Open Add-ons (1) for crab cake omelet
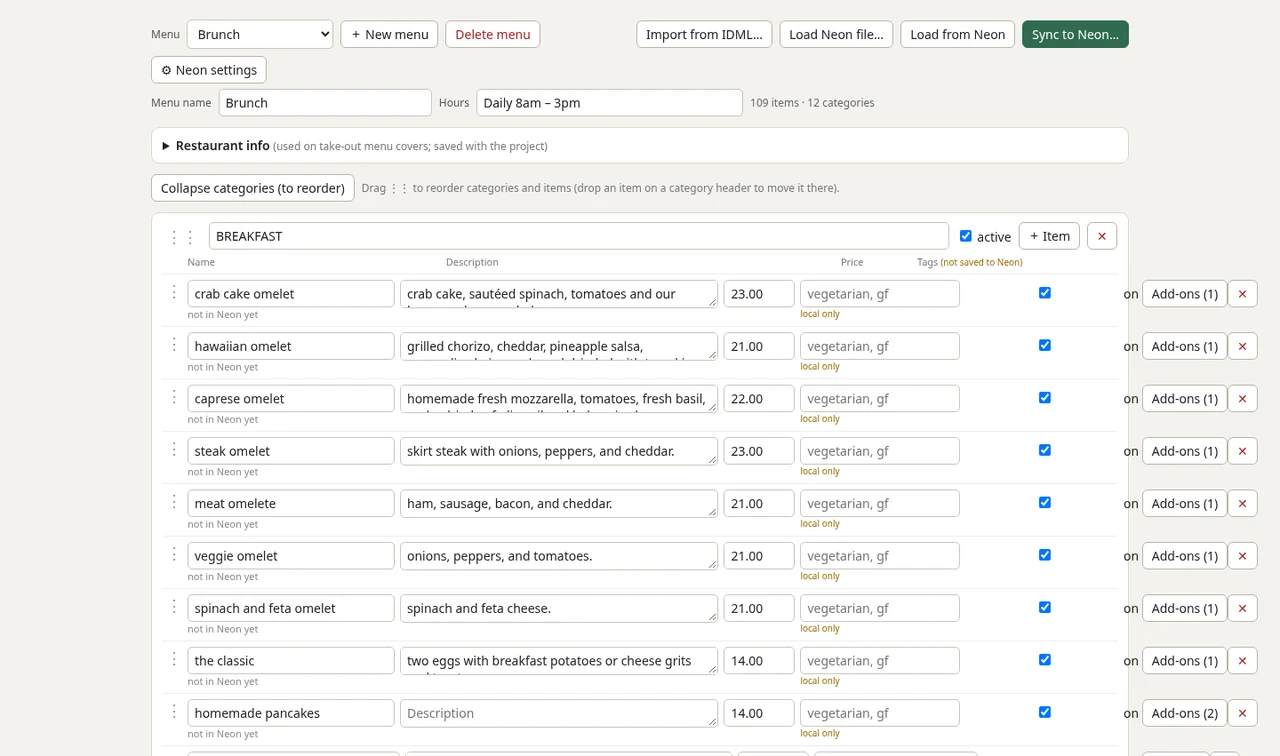 point(1184,294)
